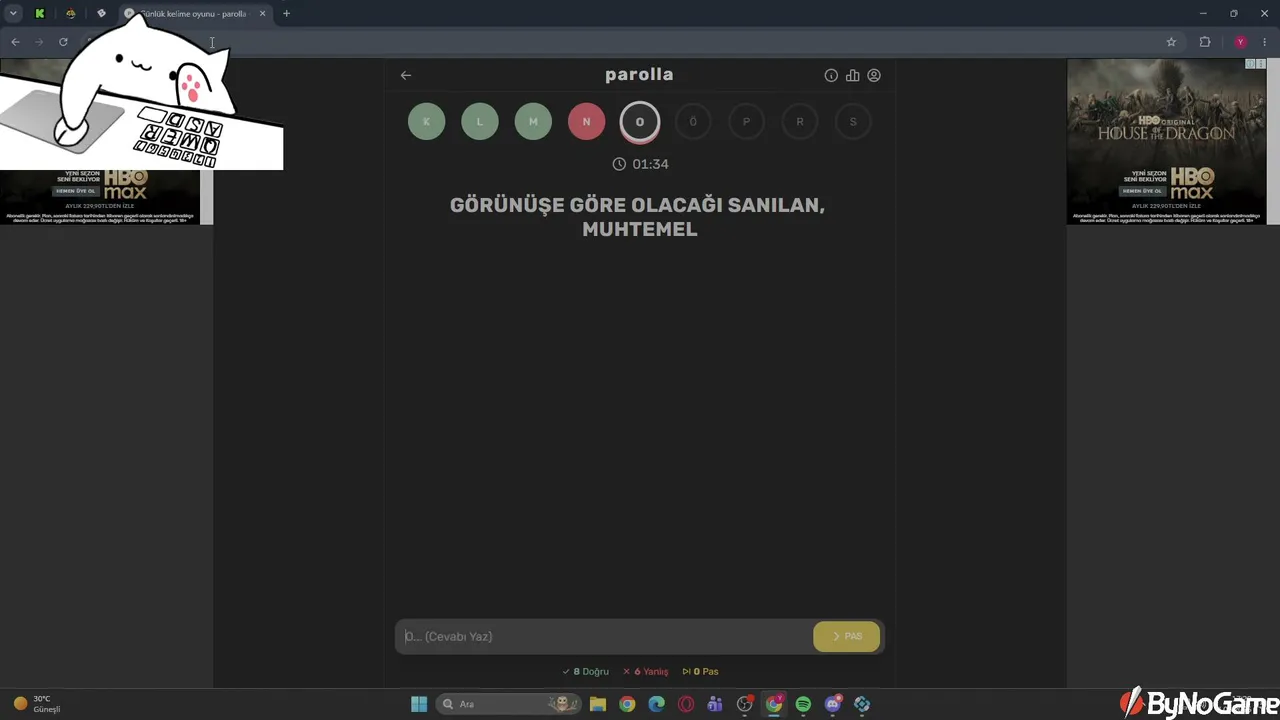Open Microsoft Teams from the taskbar

(715, 704)
